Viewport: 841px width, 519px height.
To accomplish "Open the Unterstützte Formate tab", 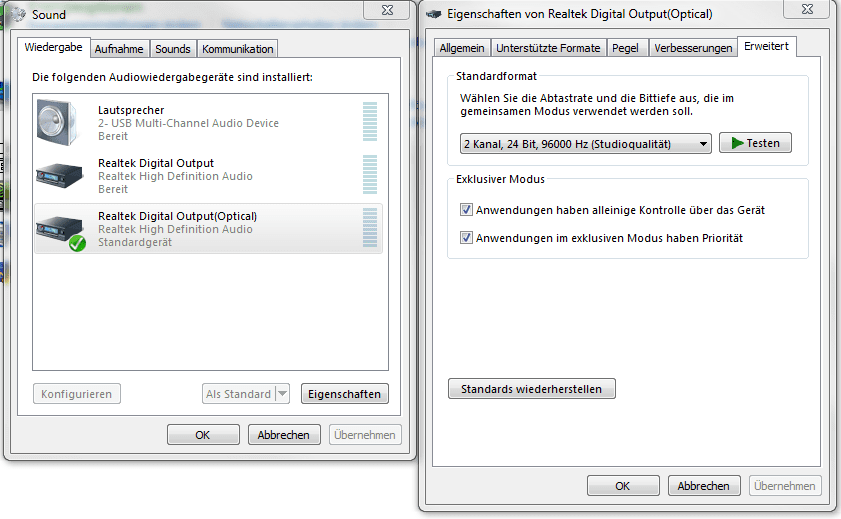I will pos(548,48).
